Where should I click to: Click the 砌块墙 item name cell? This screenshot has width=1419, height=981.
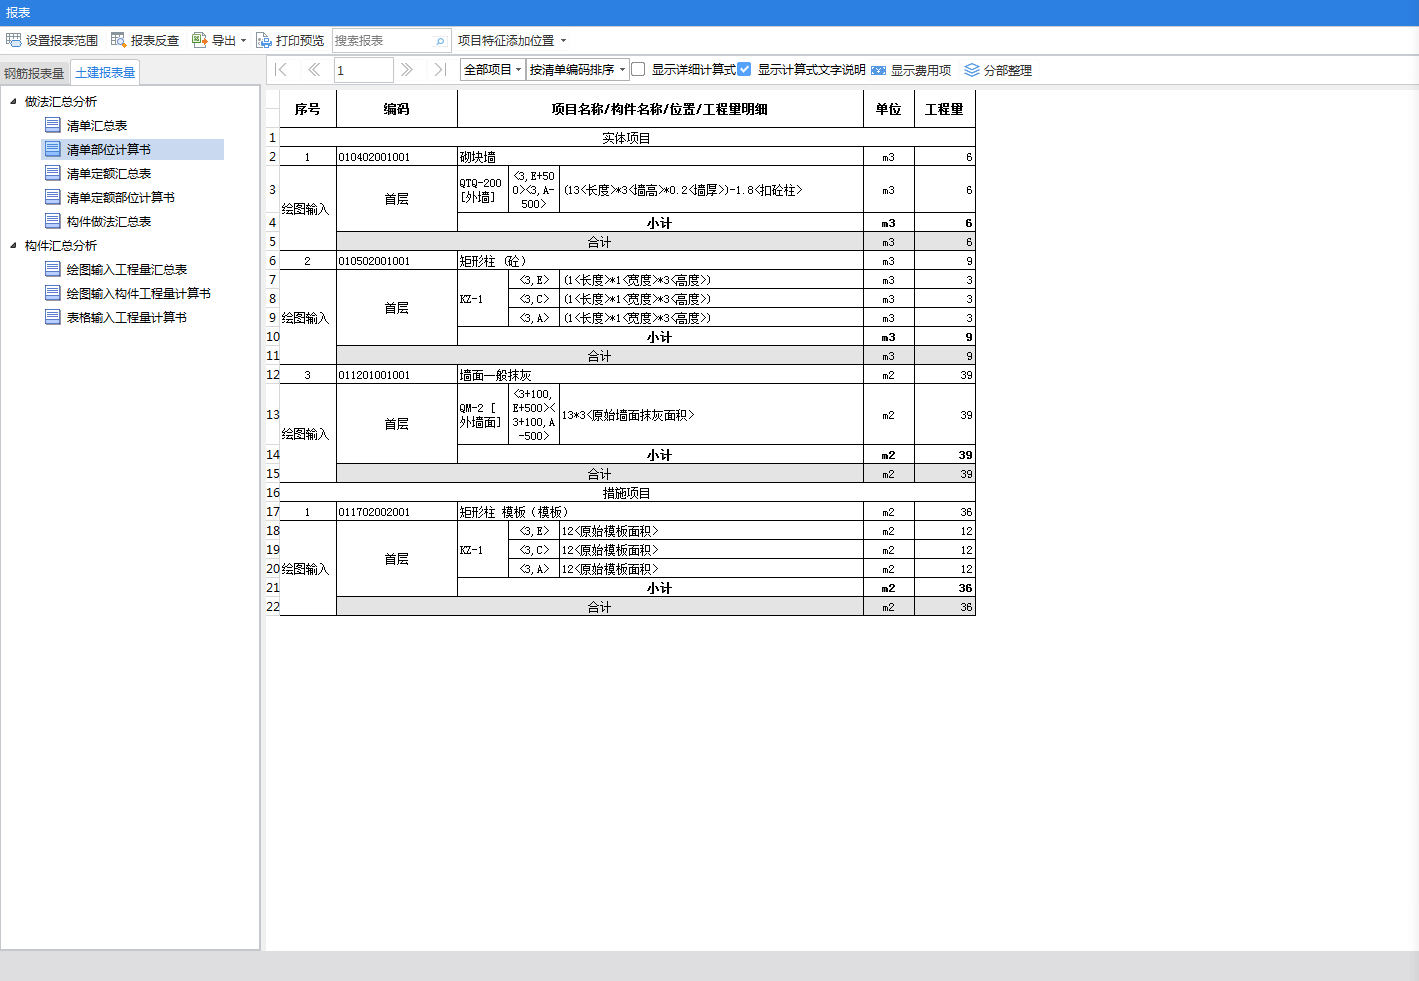click(660, 157)
